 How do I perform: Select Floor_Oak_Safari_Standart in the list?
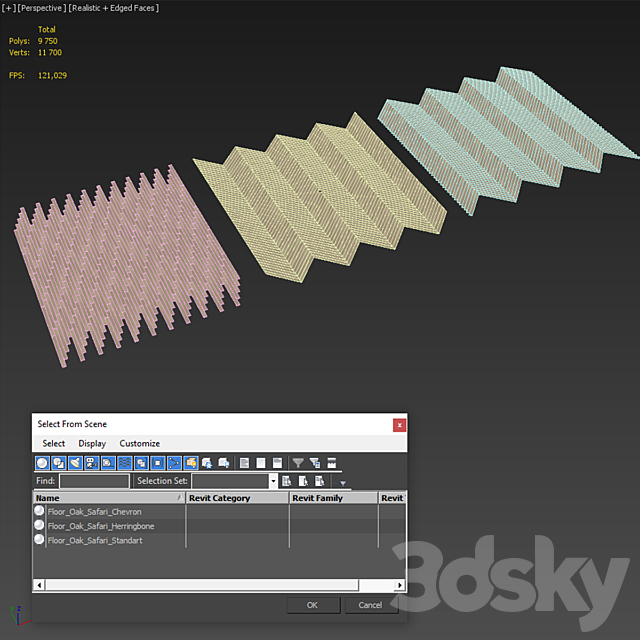pos(95,540)
